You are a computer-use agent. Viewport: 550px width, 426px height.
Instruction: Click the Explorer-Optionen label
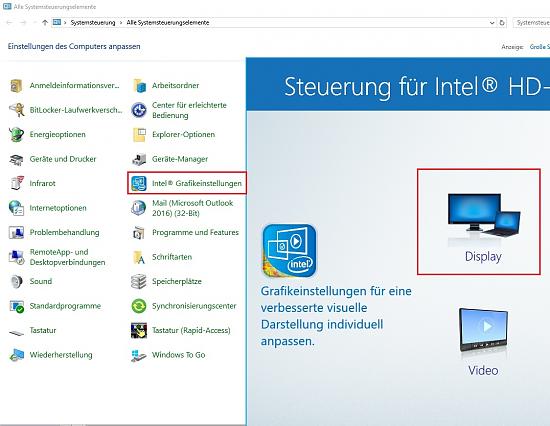(183, 135)
